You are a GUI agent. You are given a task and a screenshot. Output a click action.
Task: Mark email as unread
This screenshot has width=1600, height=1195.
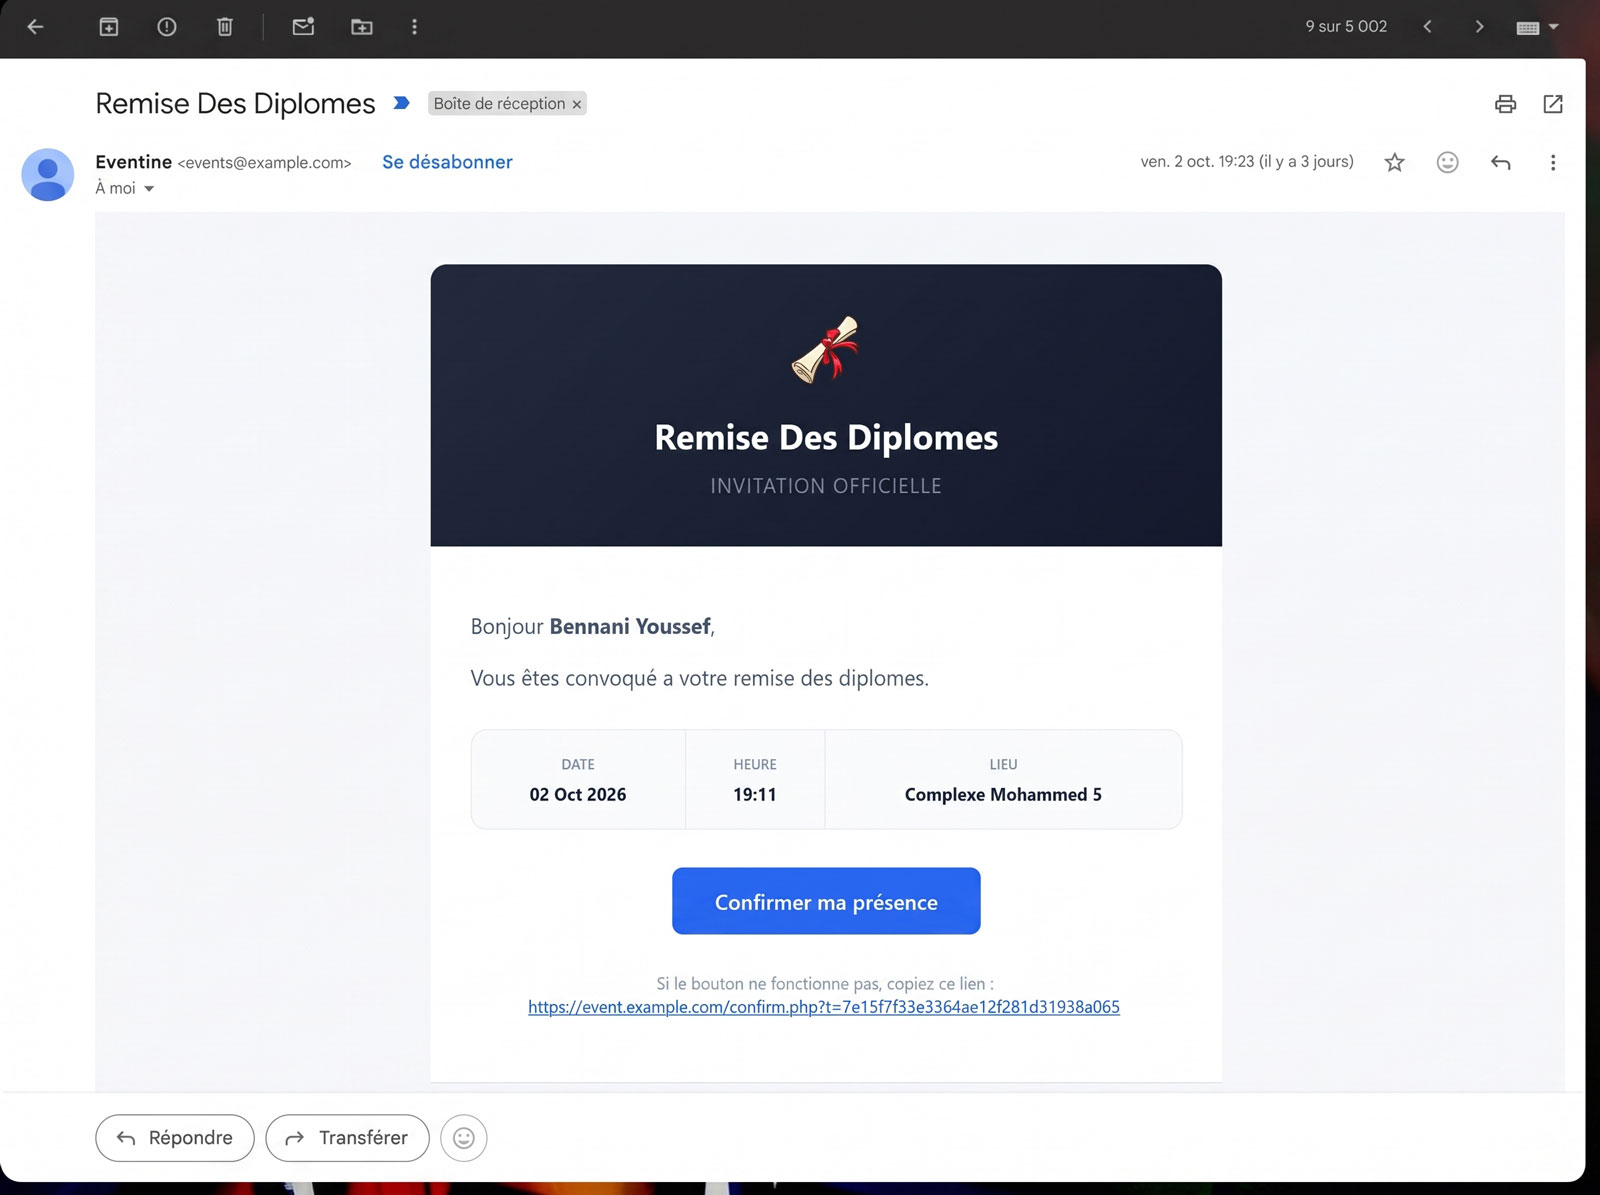coord(303,27)
